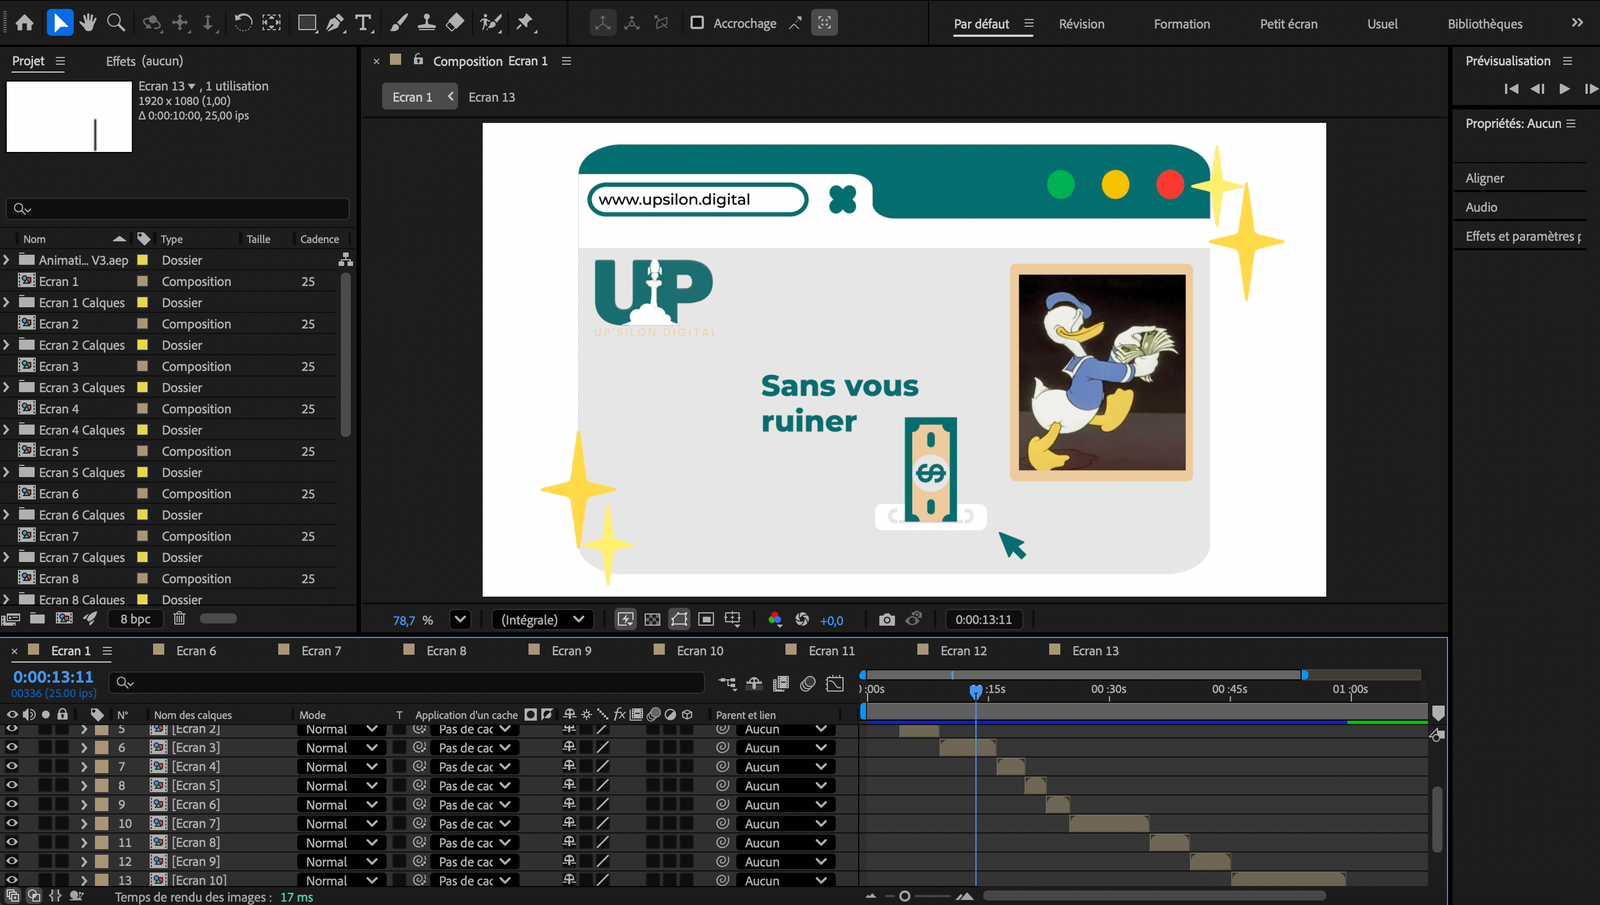Select the Zoom magnifier tool
Viewport: 1600px width, 905px height.
coord(116,22)
